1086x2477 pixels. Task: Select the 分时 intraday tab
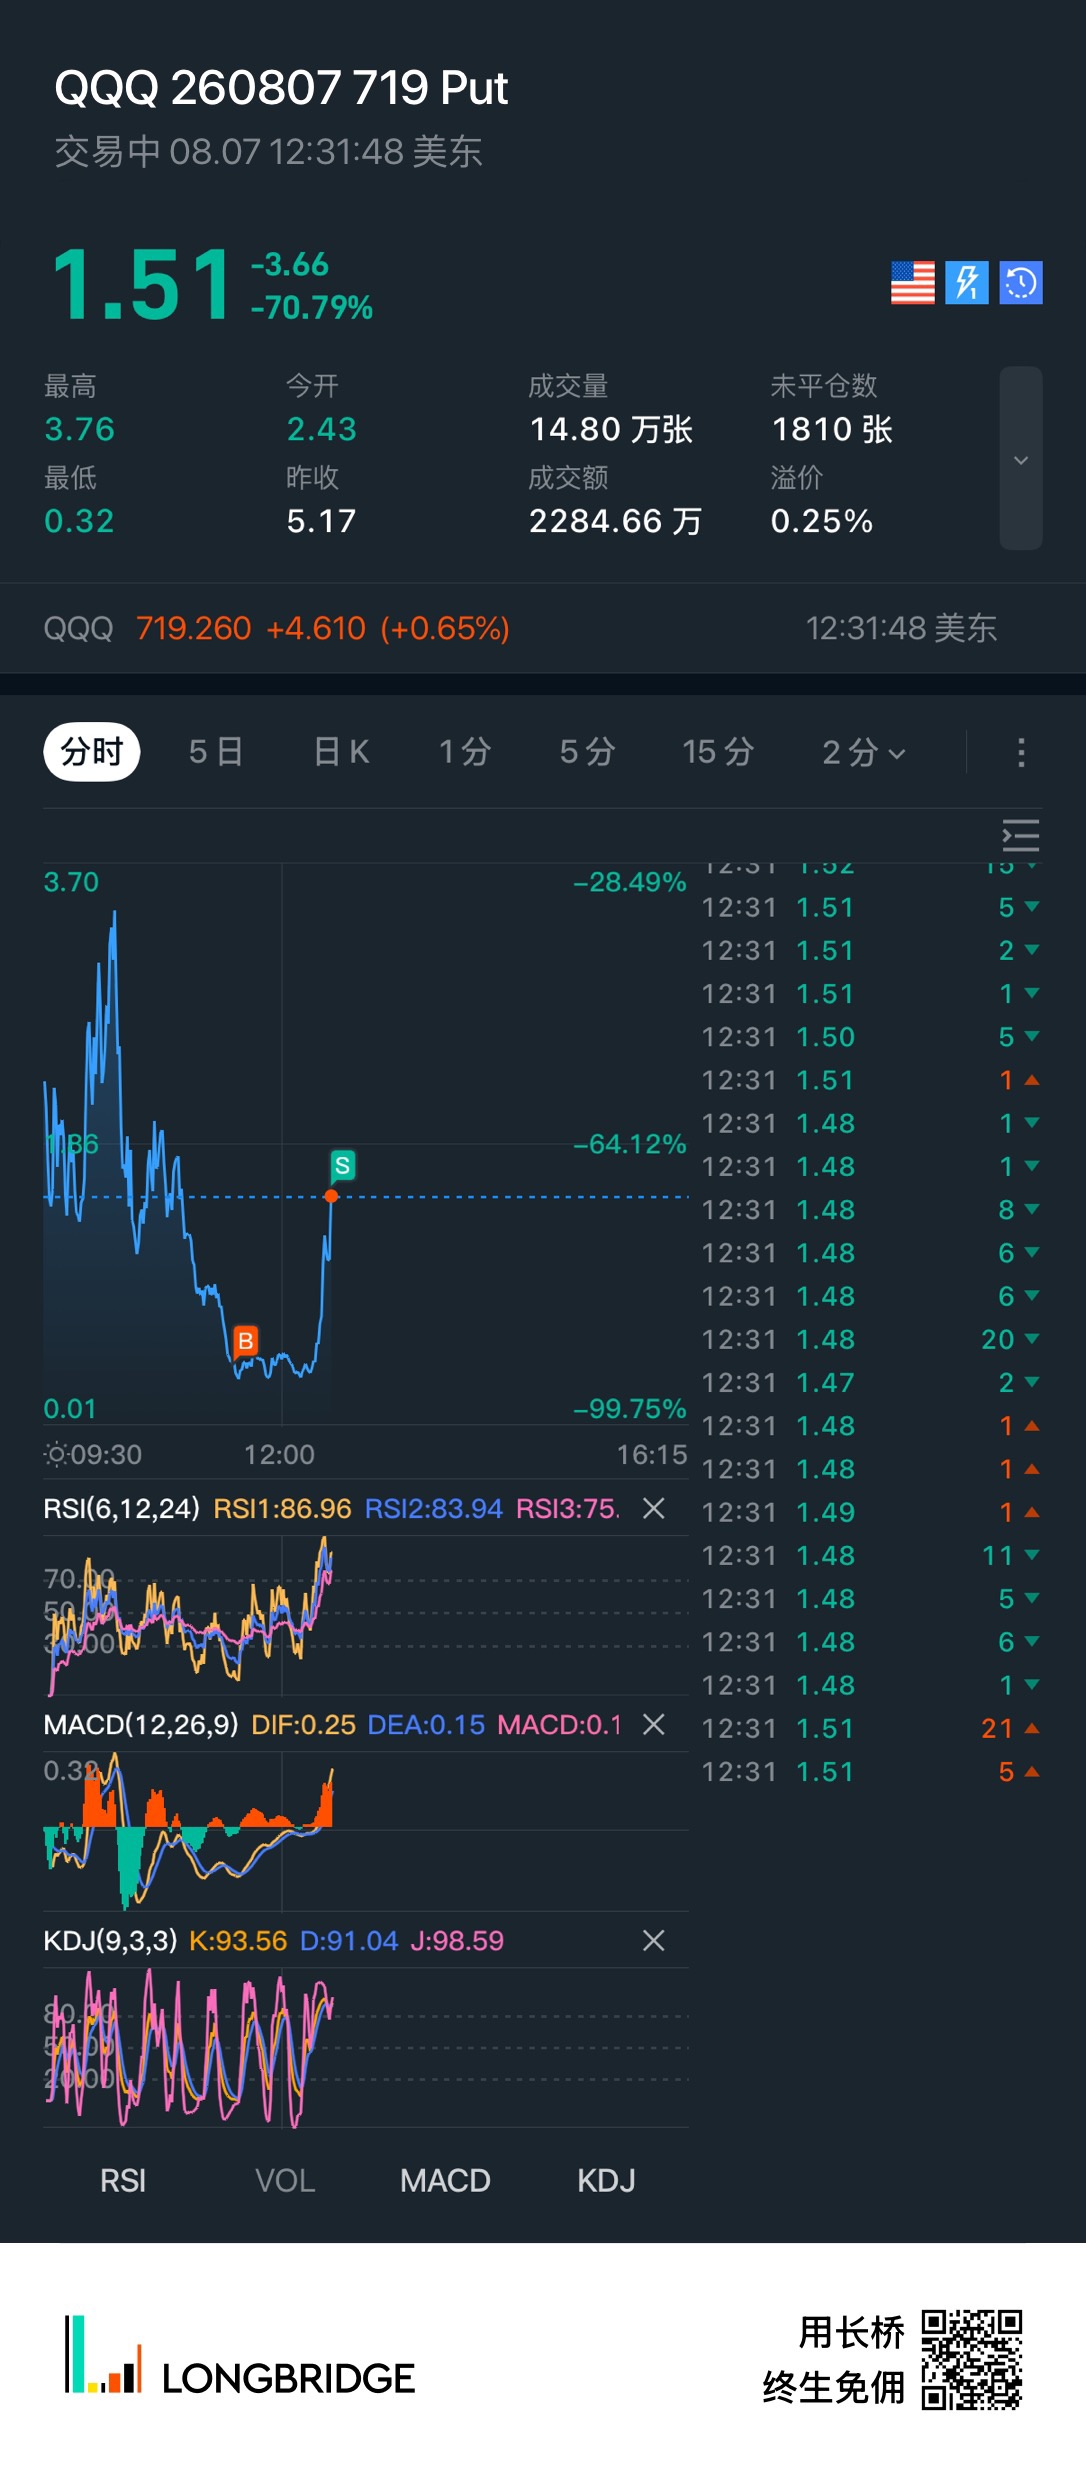pos(92,751)
